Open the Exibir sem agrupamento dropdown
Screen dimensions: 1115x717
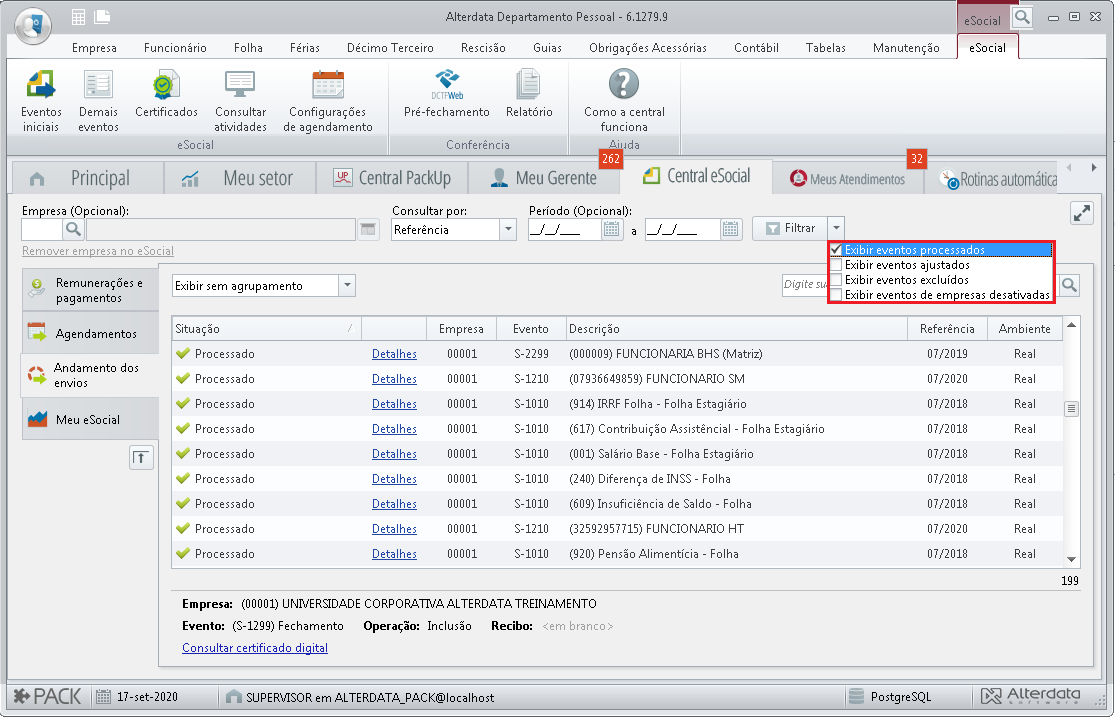click(x=347, y=285)
